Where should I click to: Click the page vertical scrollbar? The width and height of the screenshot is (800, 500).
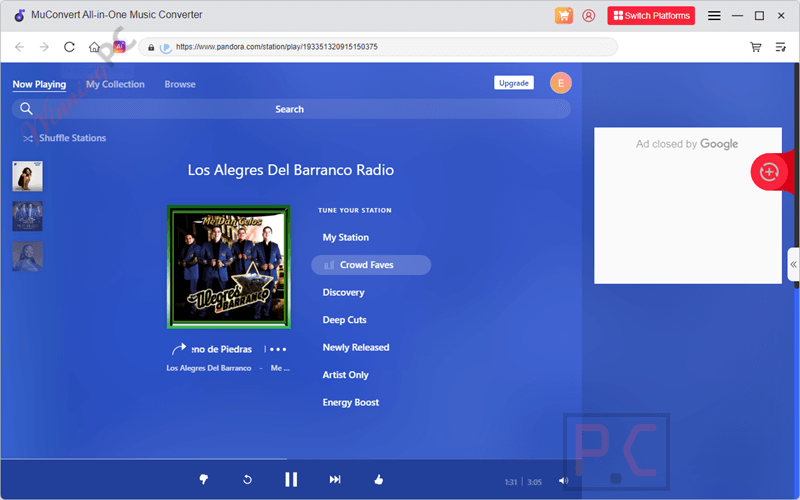(x=796, y=176)
